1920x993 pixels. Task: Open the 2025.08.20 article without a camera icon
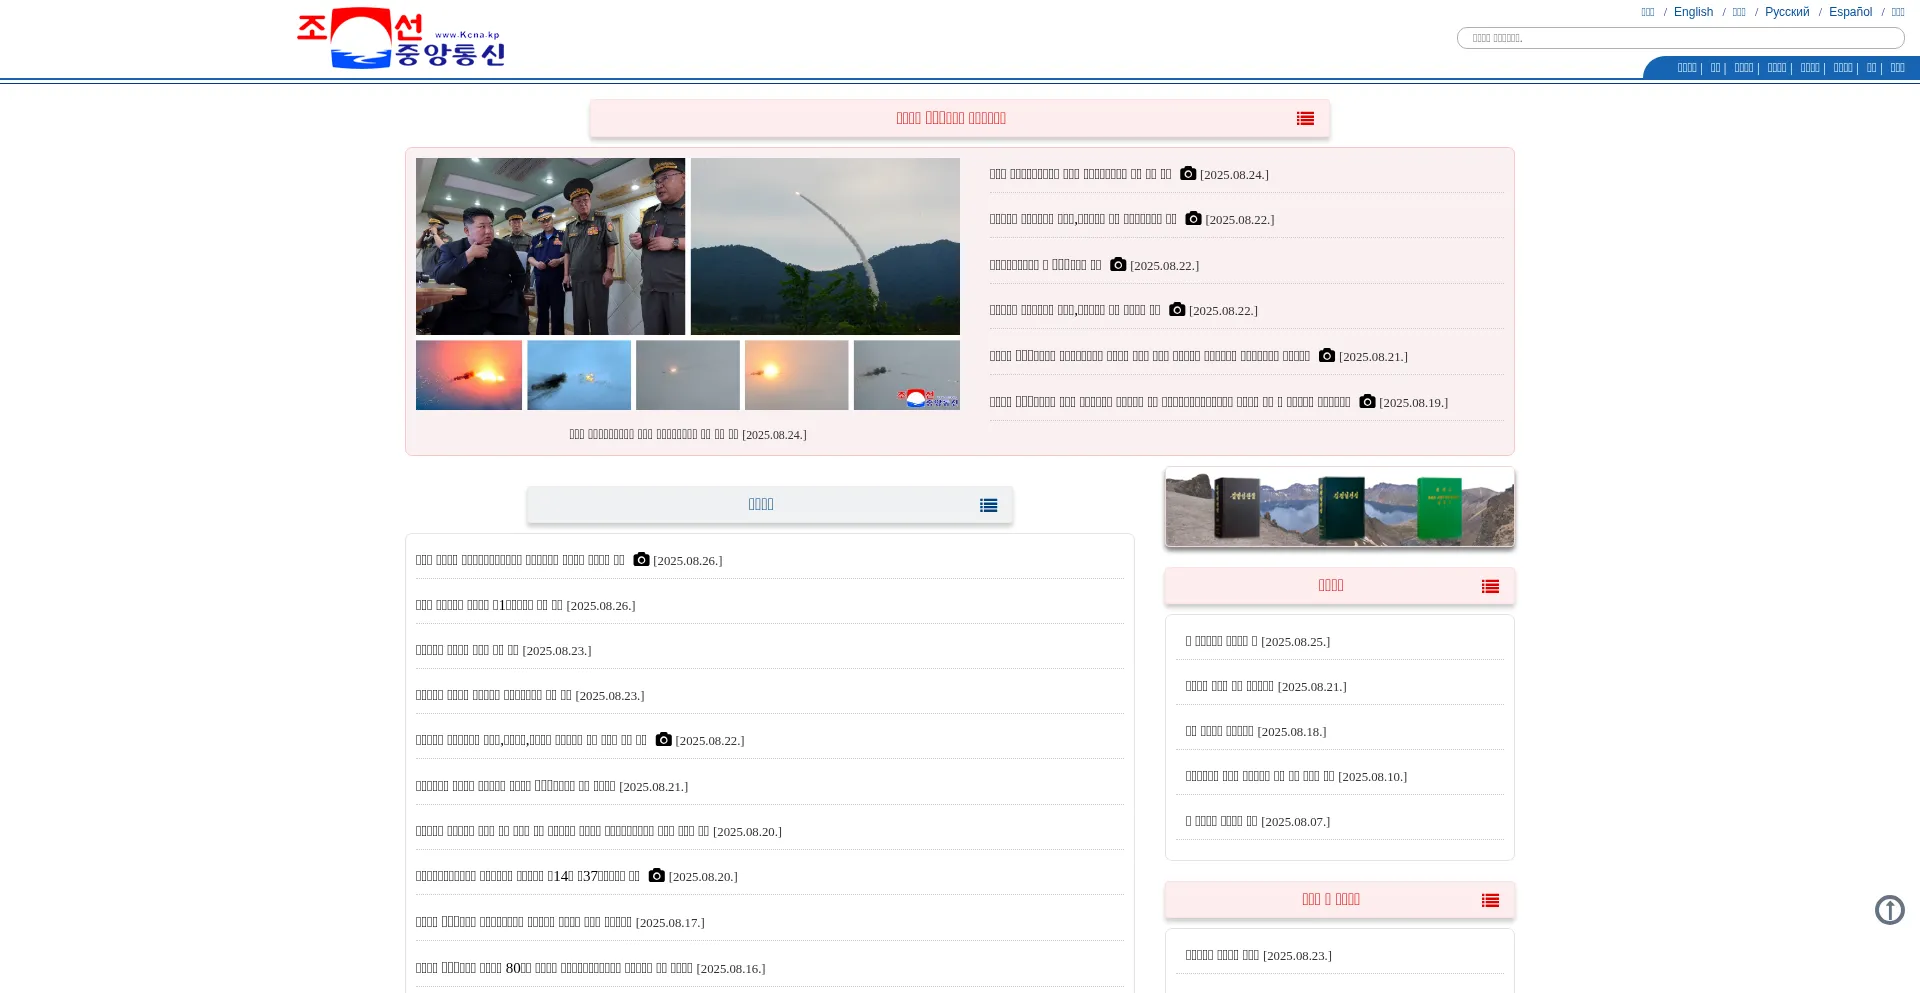[599, 831]
